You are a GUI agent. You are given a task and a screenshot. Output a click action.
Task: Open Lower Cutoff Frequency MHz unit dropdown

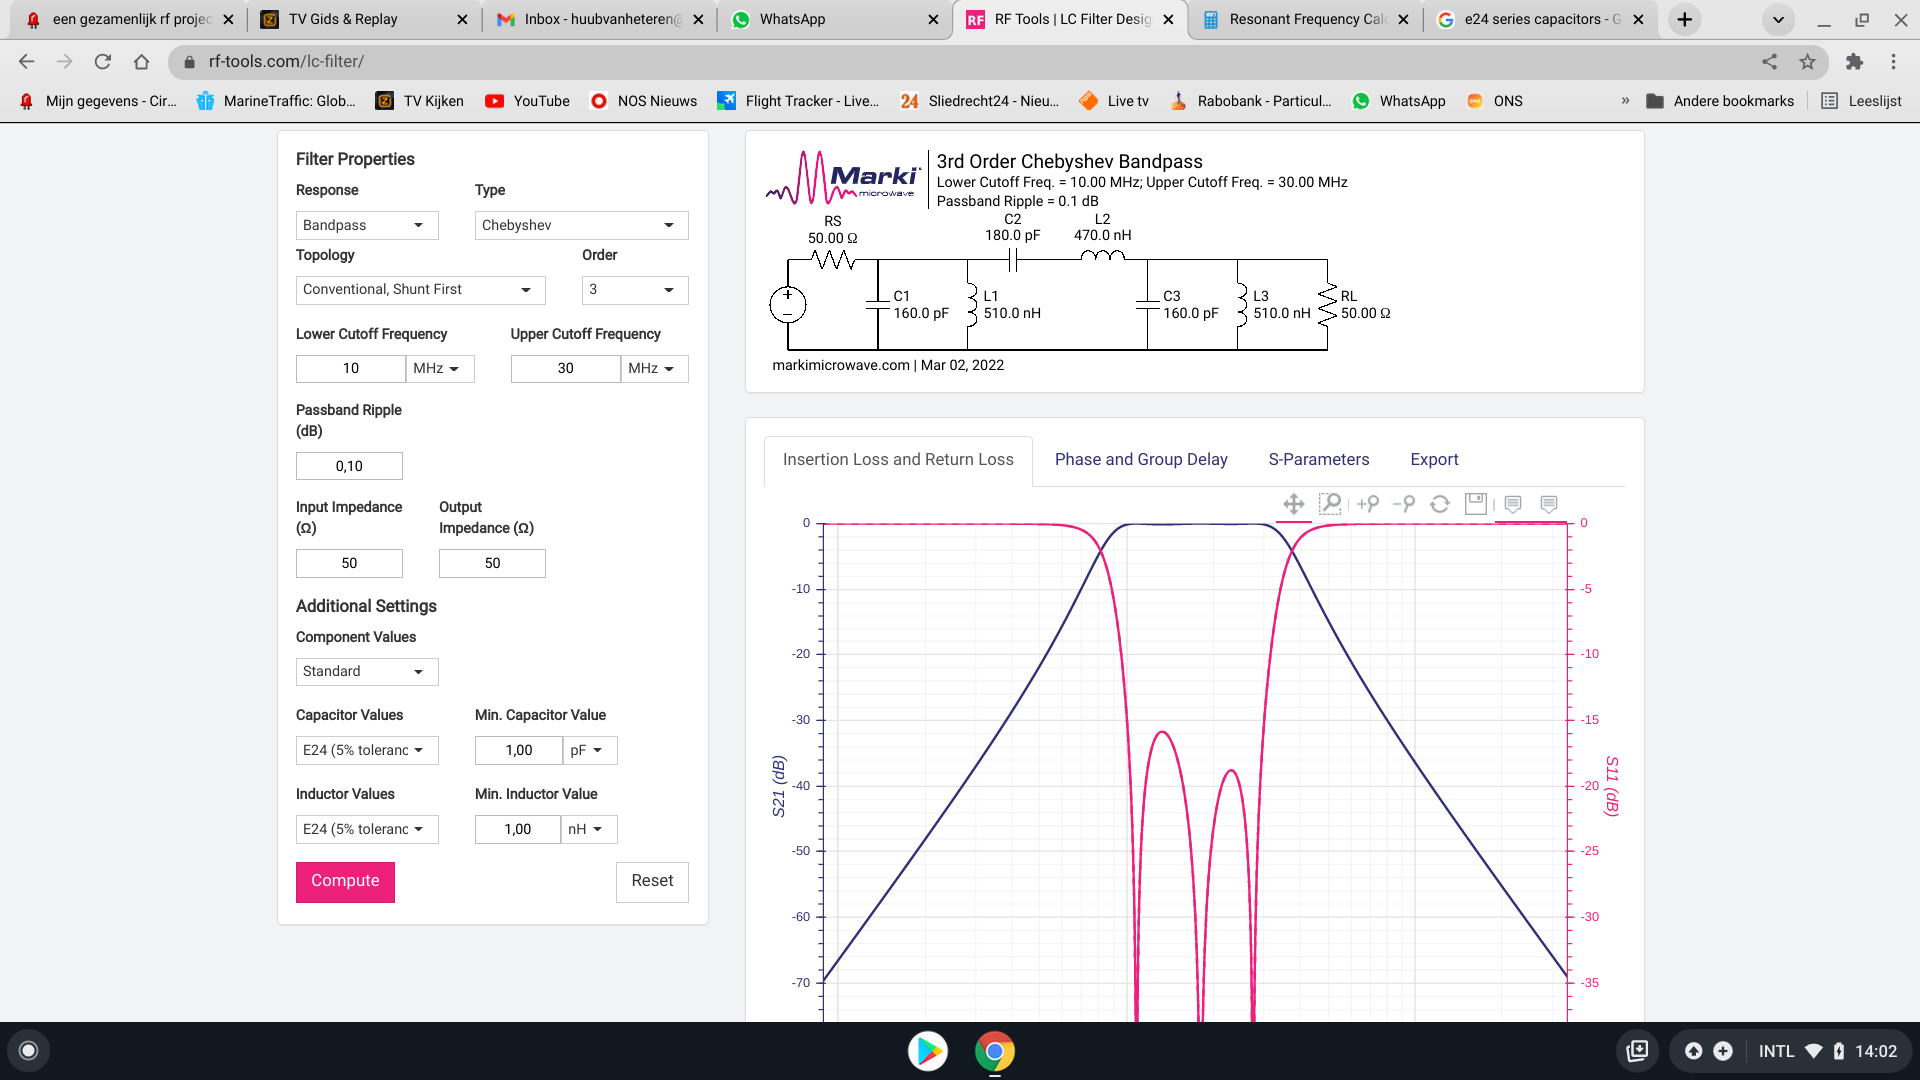(x=440, y=369)
